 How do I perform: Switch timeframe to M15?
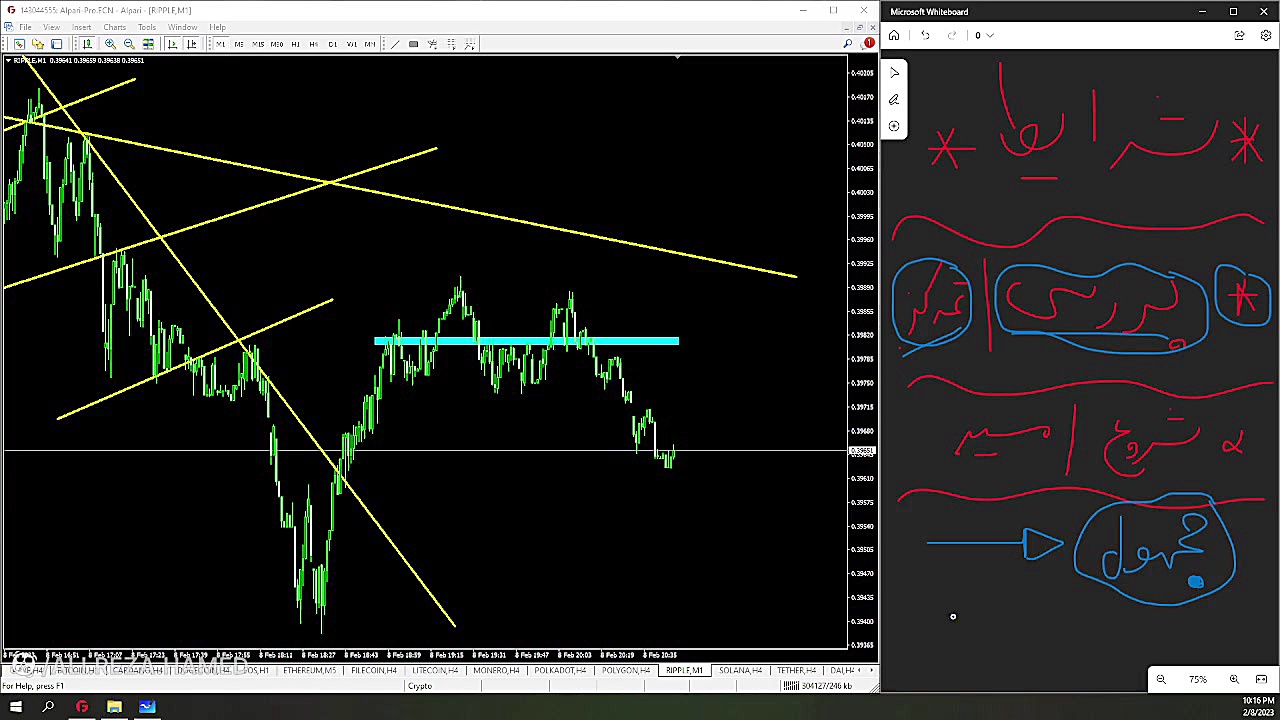pyautogui.click(x=258, y=44)
